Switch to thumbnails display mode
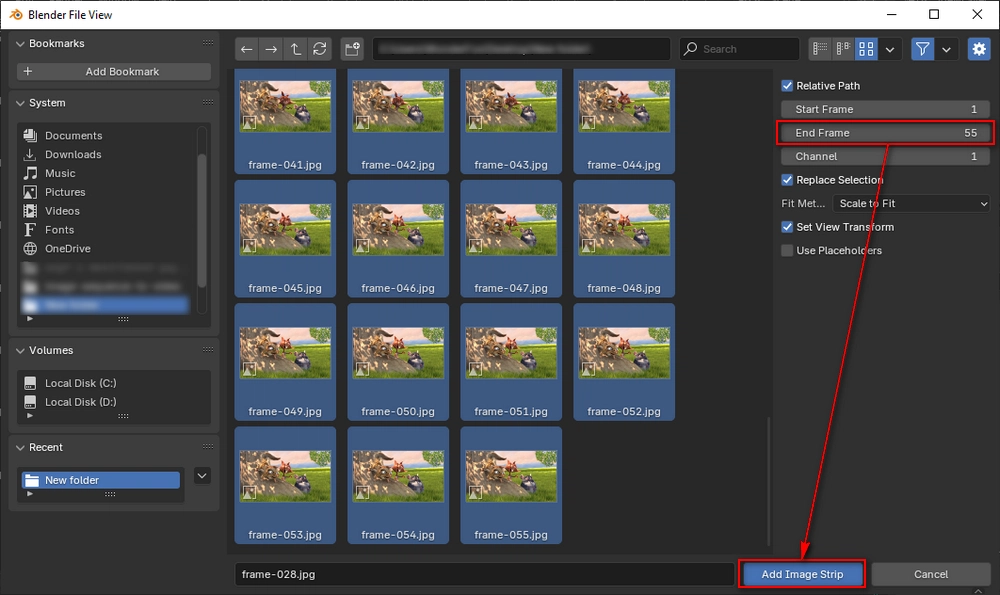The height and width of the screenshot is (595, 1000). 866,48
